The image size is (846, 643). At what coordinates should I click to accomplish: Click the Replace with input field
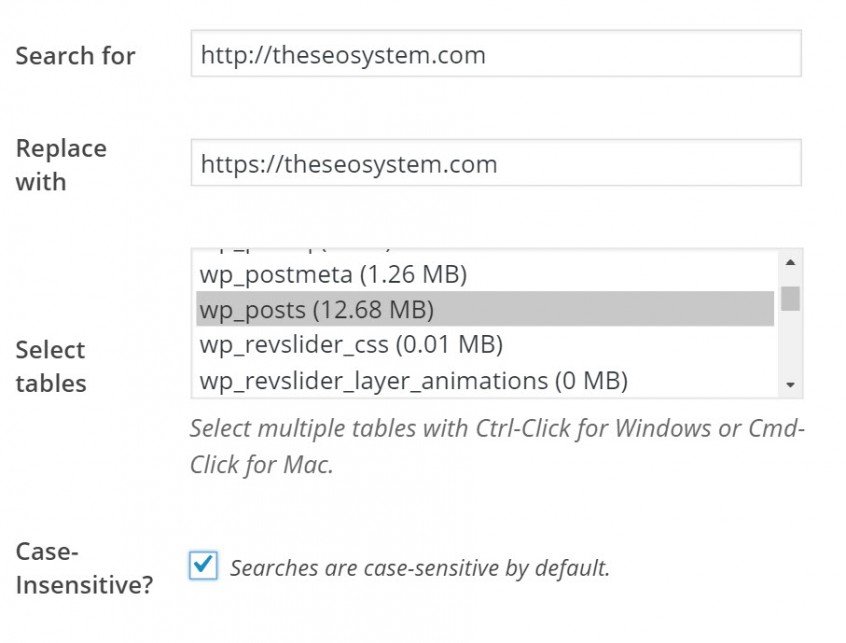pyautogui.click(x=495, y=162)
